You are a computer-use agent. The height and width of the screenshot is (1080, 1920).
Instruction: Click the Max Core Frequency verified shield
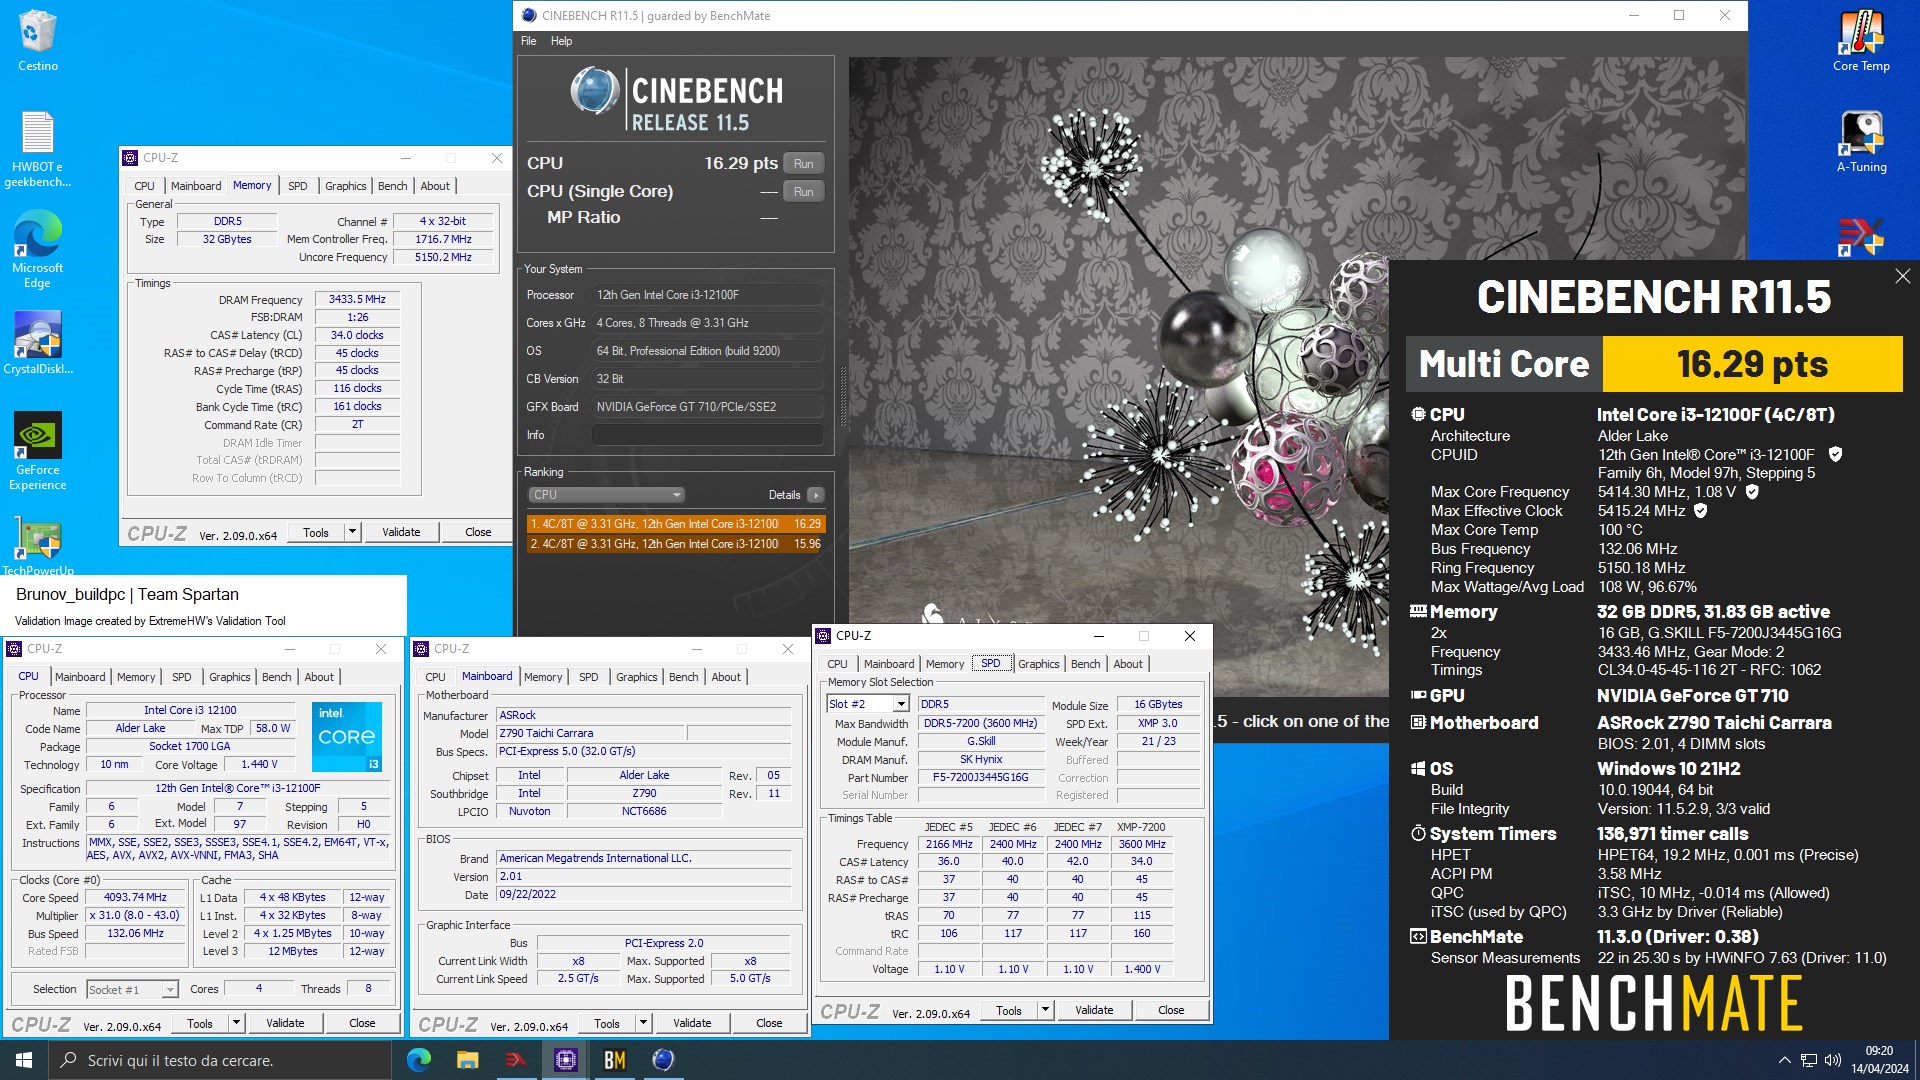(x=1752, y=492)
